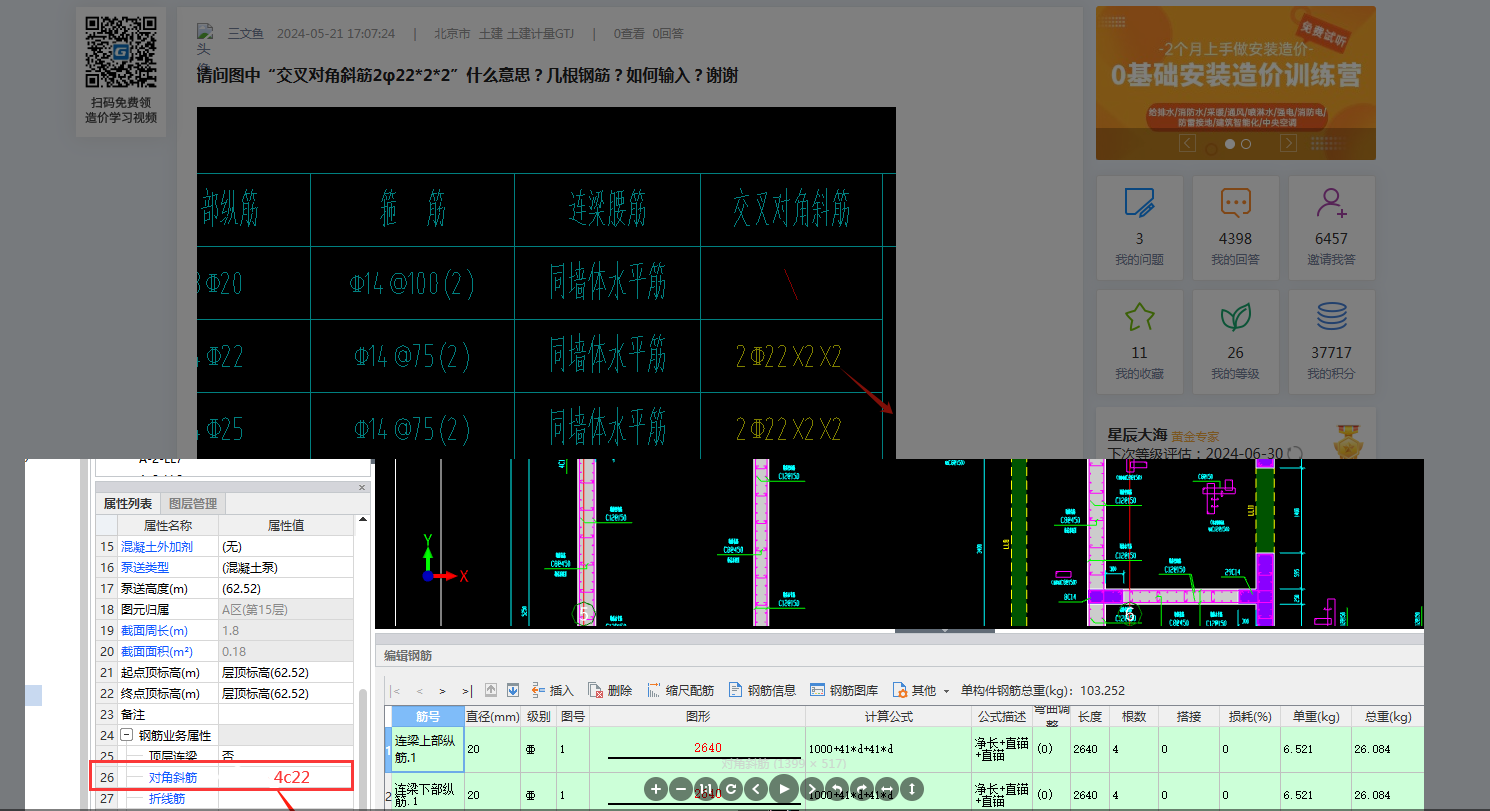Open 我的收藏 star card
This screenshot has height=811, width=1490.
[1139, 340]
